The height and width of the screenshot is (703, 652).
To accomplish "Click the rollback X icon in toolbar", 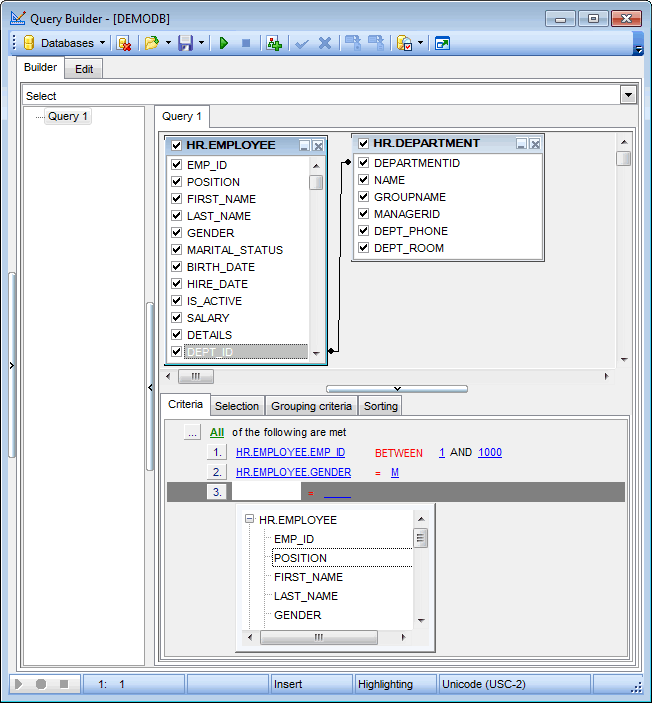I will tap(325, 43).
